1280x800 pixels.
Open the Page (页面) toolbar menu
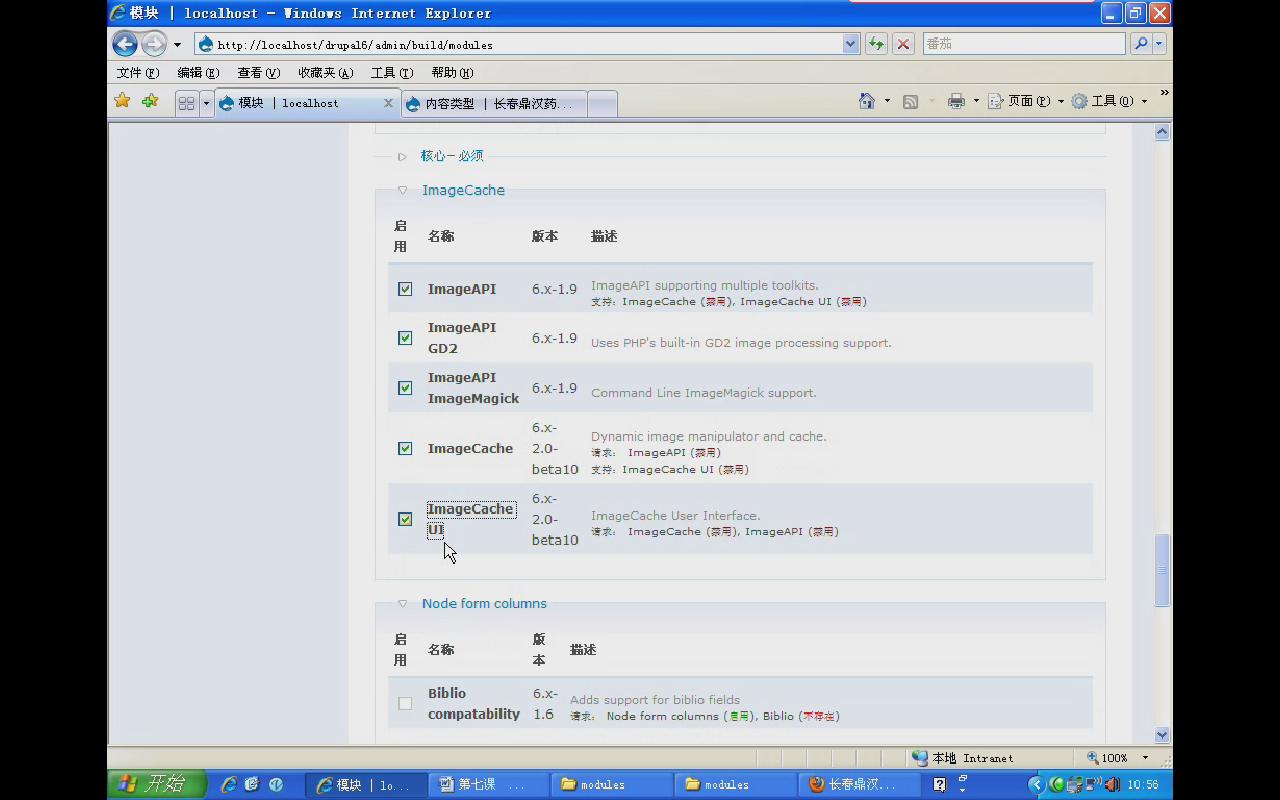(x=1026, y=101)
